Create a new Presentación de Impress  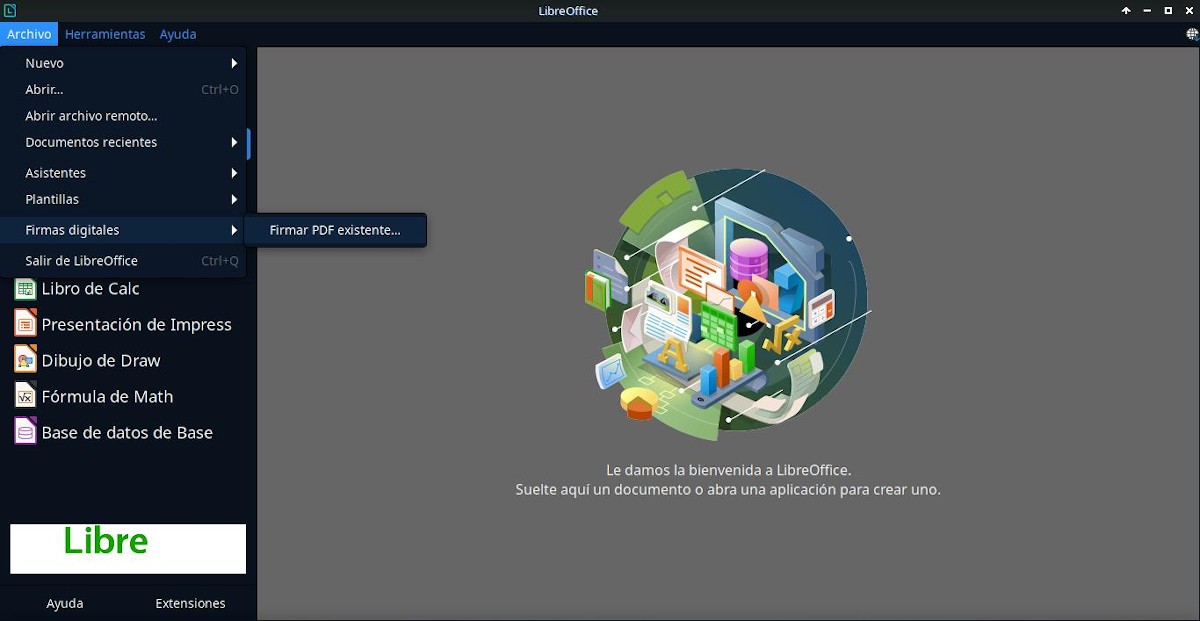click(136, 324)
